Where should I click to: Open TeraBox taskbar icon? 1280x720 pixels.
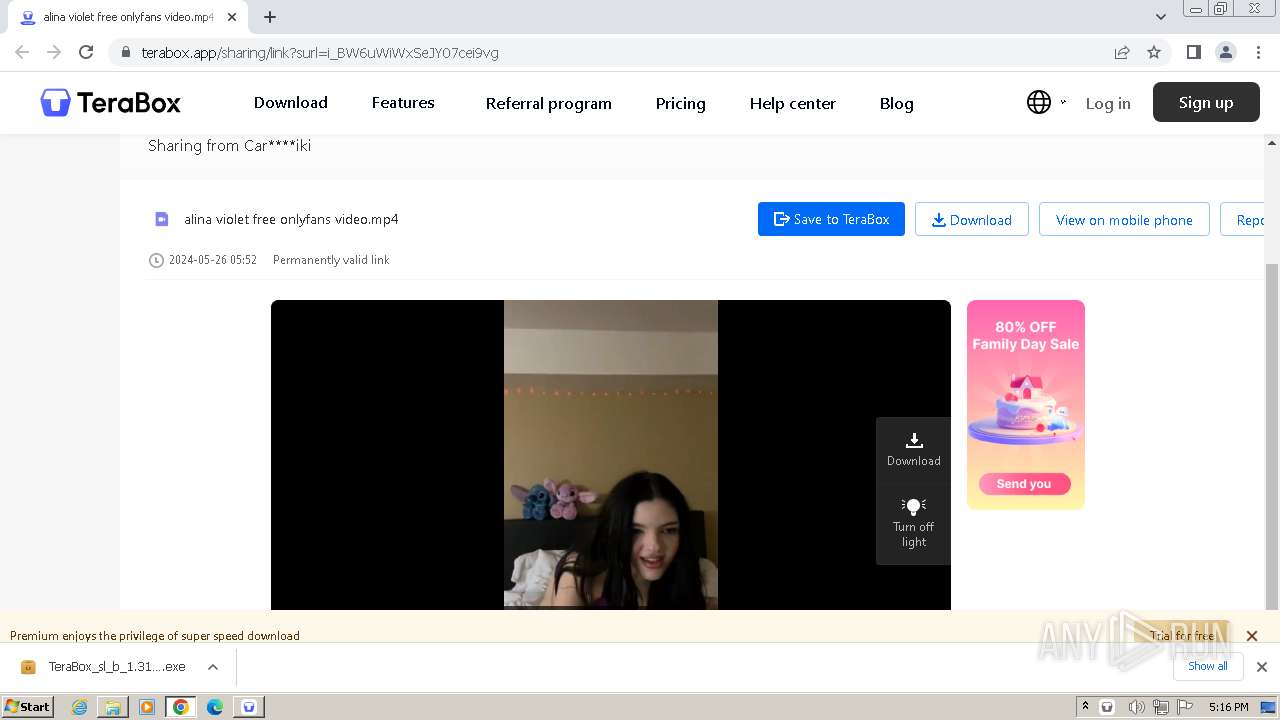249,707
